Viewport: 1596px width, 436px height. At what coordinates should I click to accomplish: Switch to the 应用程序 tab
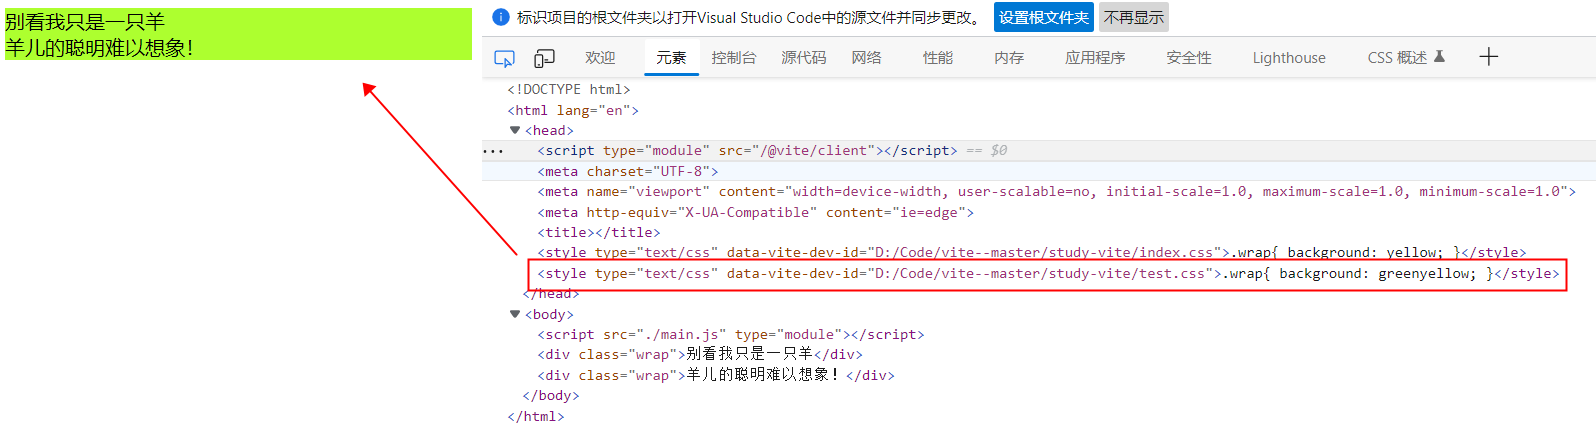coord(1095,58)
